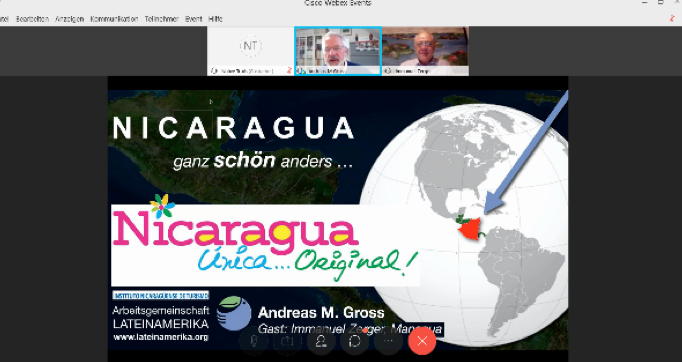The image size is (682, 362).
Task: Open the chat bubble icon
Action: coord(355,341)
